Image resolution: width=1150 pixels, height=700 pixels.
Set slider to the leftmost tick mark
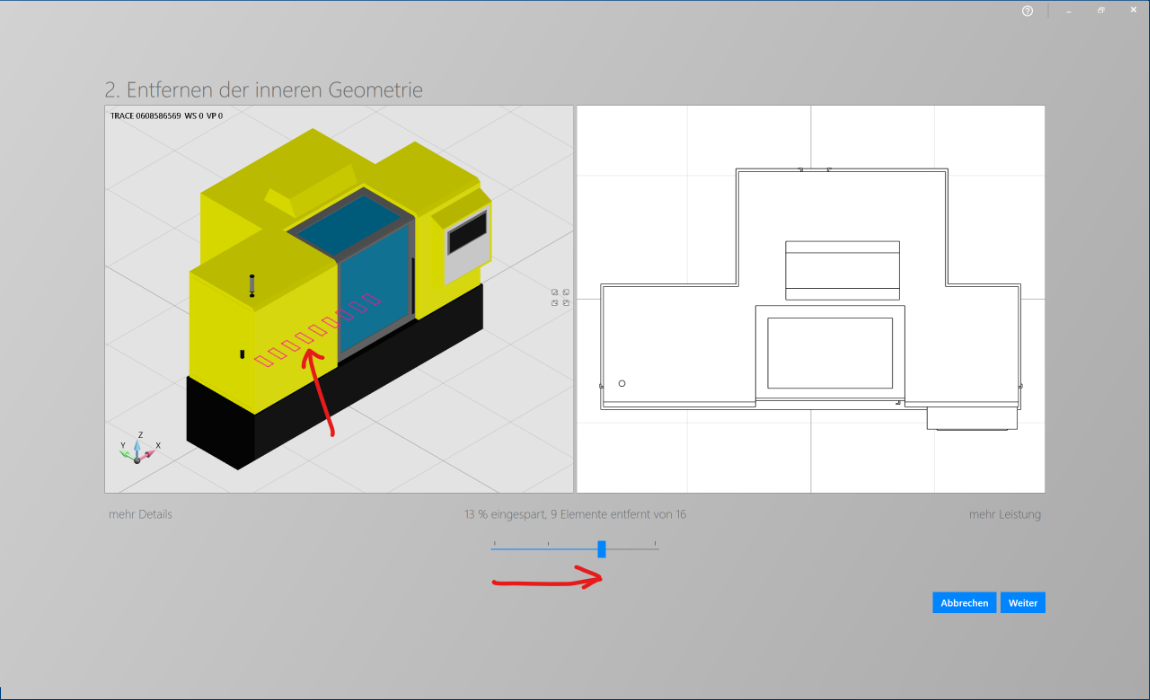point(494,544)
